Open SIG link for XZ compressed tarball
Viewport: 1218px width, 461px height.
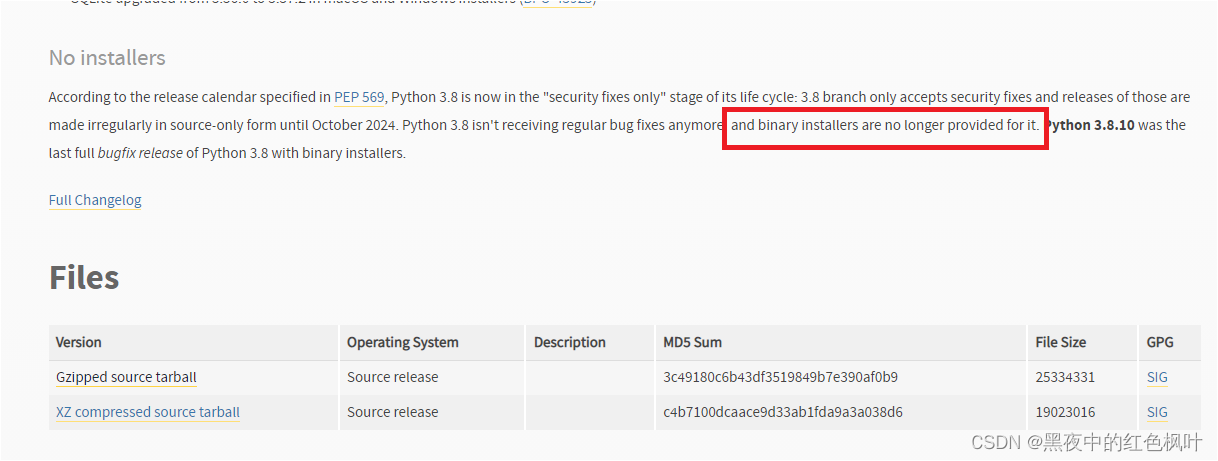(x=1157, y=412)
